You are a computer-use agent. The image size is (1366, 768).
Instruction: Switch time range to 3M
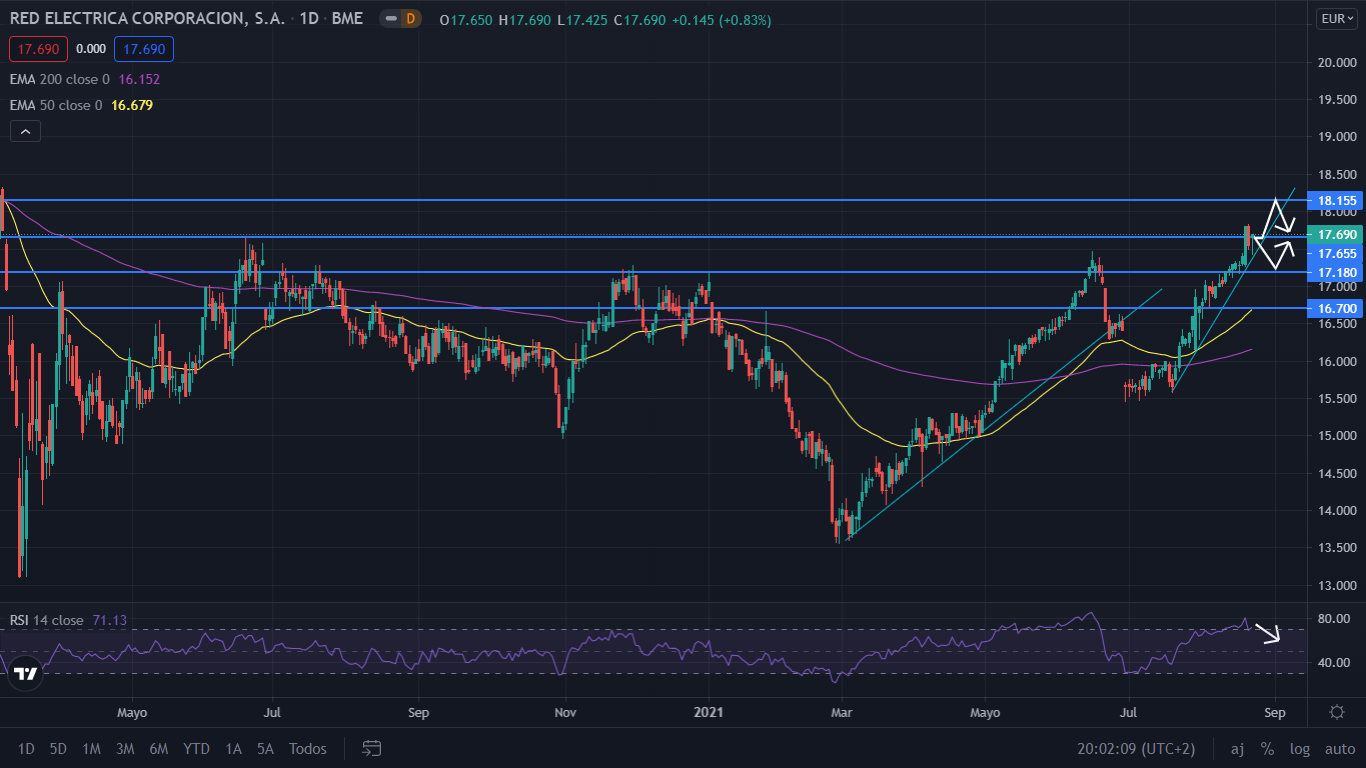point(125,748)
